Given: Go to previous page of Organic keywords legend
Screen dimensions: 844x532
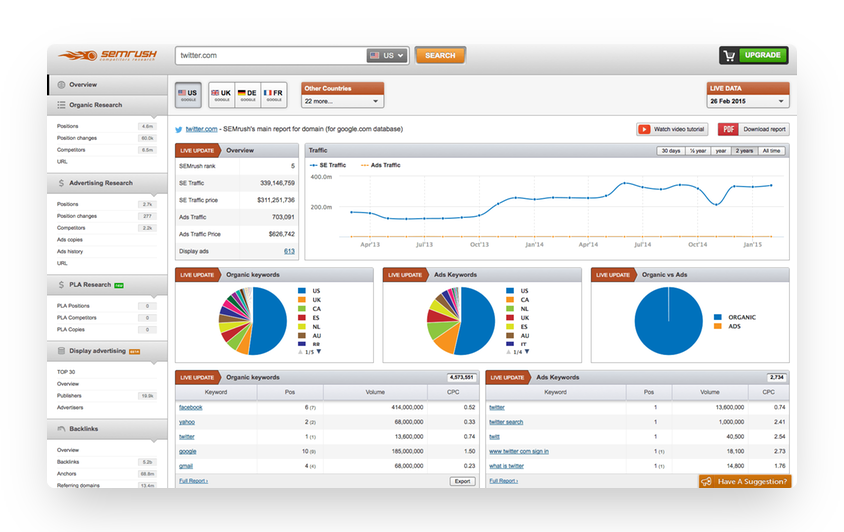Looking at the screenshot, I should pos(300,352).
